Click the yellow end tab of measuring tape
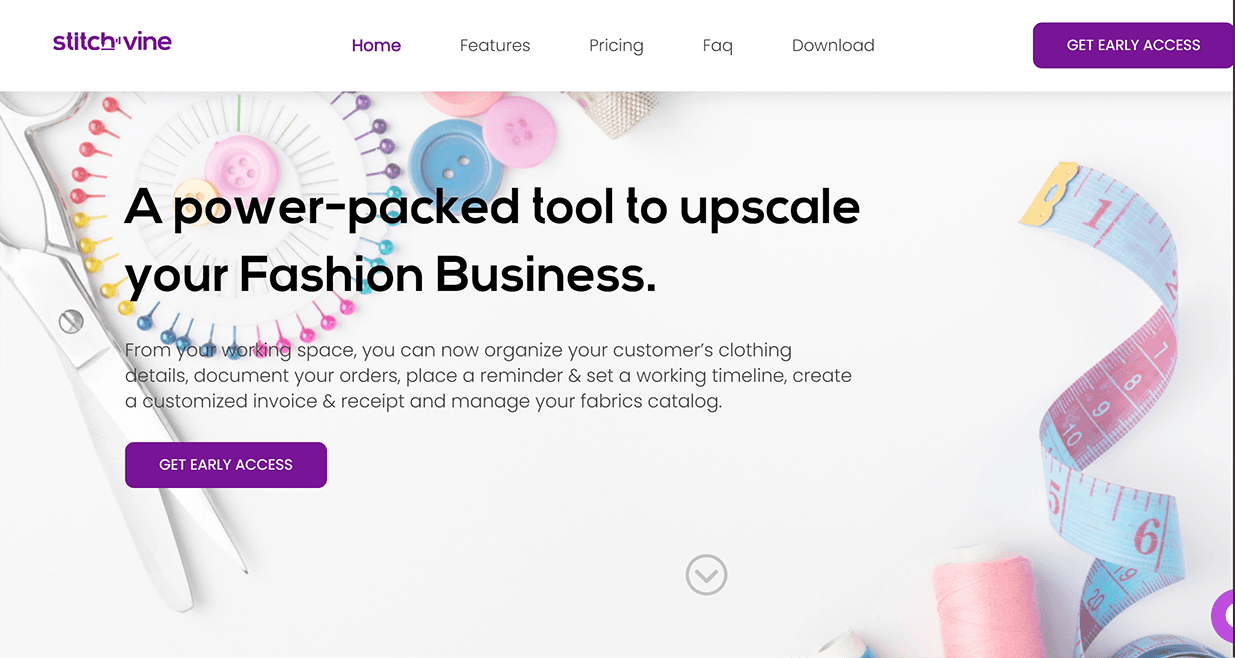The width and height of the screenshot is (1235, 658). tap(1050, 194)
